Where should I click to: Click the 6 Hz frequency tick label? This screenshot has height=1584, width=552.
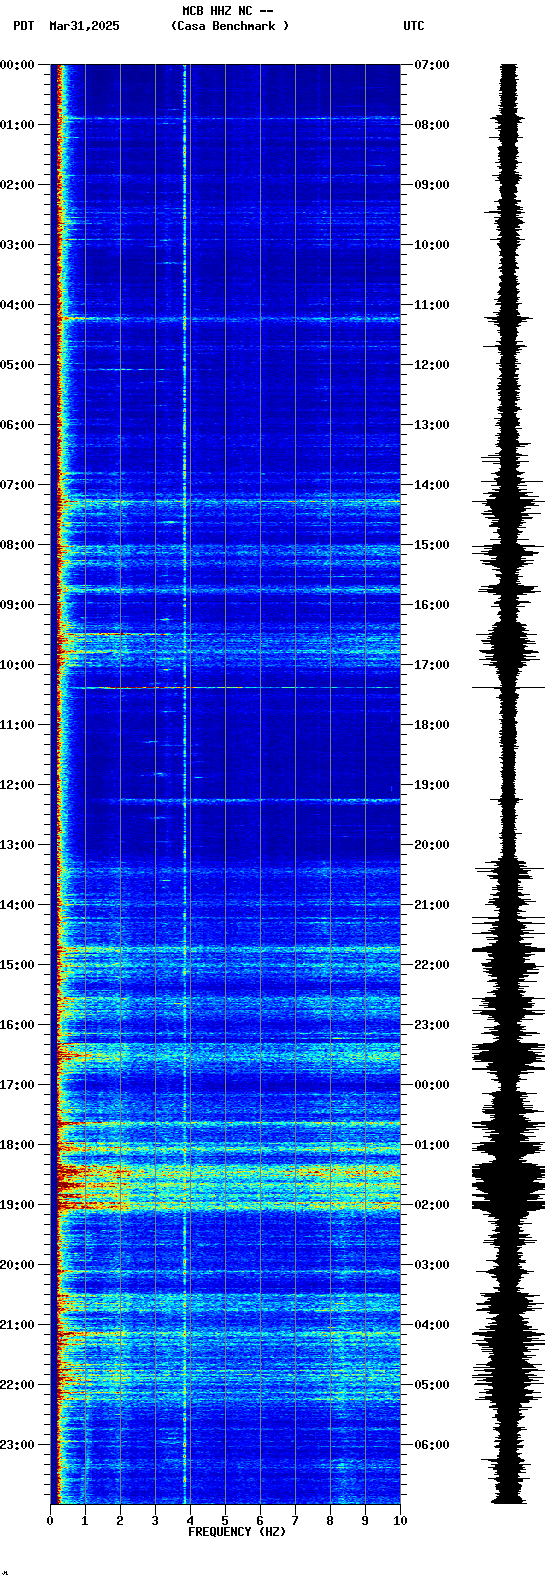coord(260,1521)
